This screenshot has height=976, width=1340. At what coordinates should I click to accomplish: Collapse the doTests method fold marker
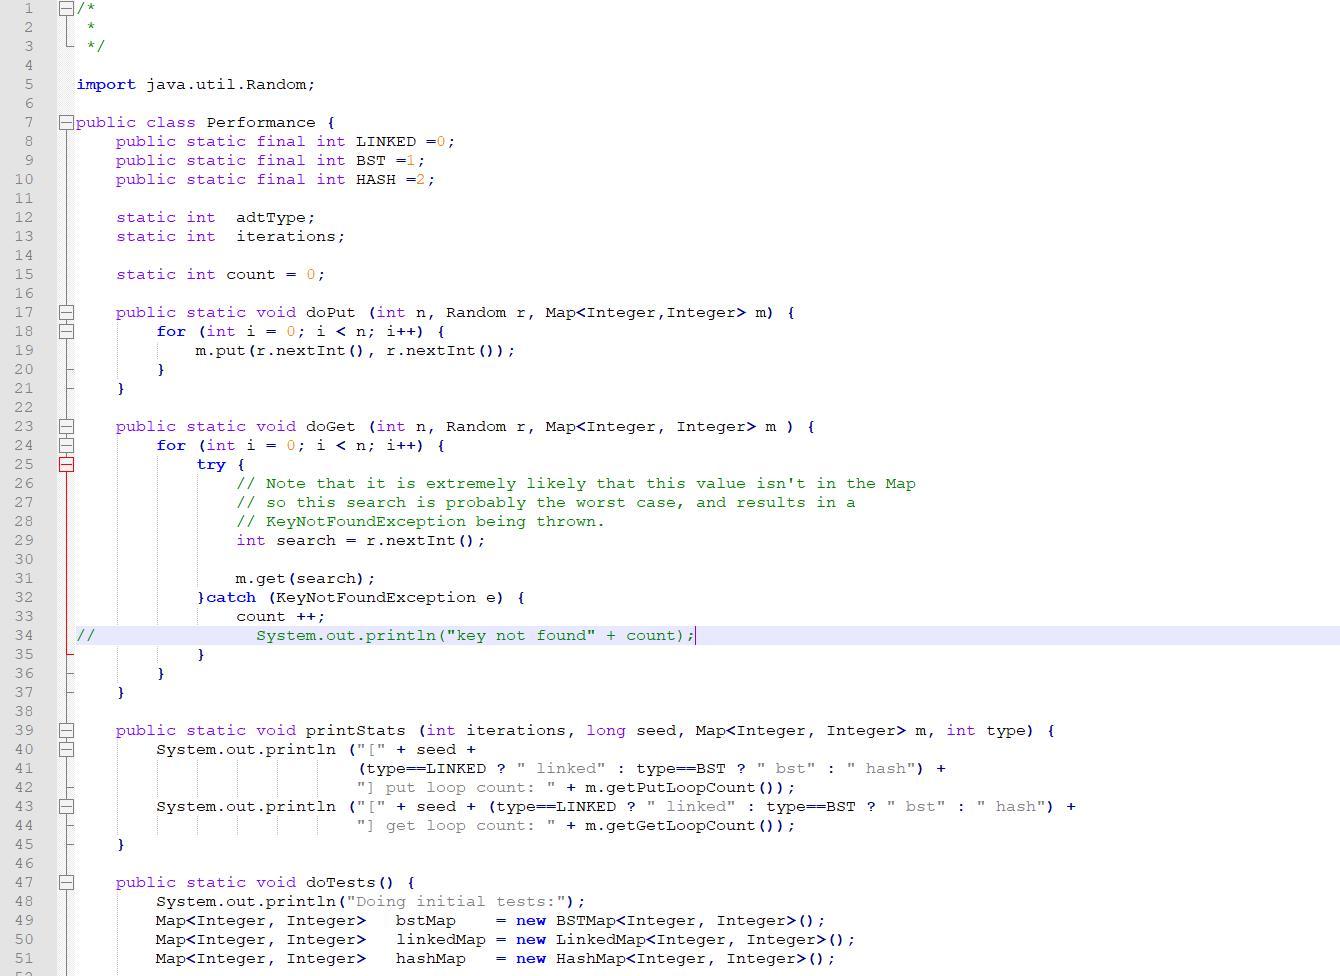[x=66, y=882]
